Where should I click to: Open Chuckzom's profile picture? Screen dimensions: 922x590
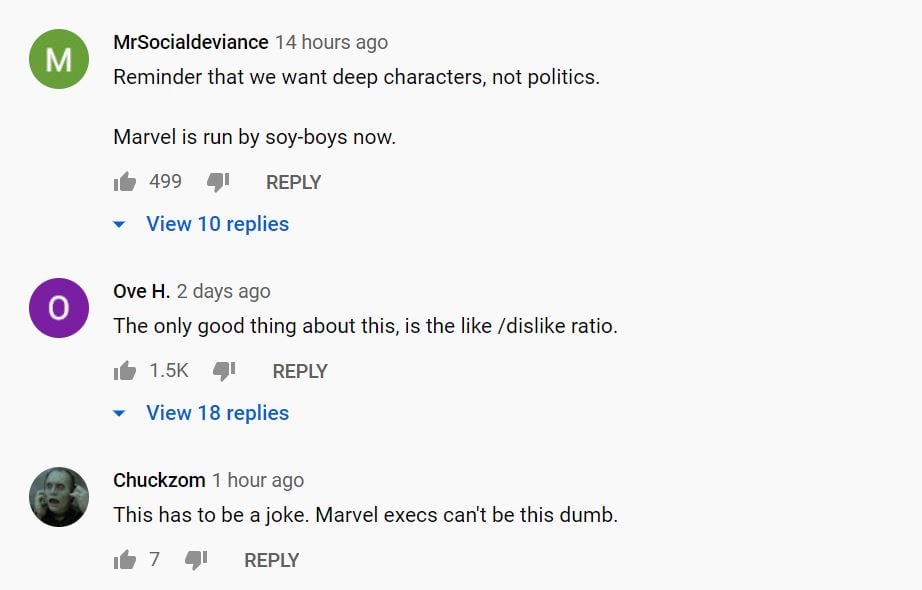[x=59, y=497]
